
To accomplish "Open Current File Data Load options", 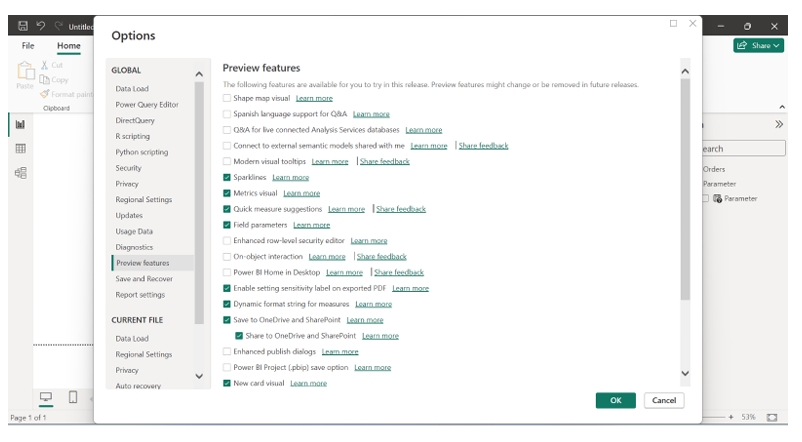I will (x=132, y=339).
